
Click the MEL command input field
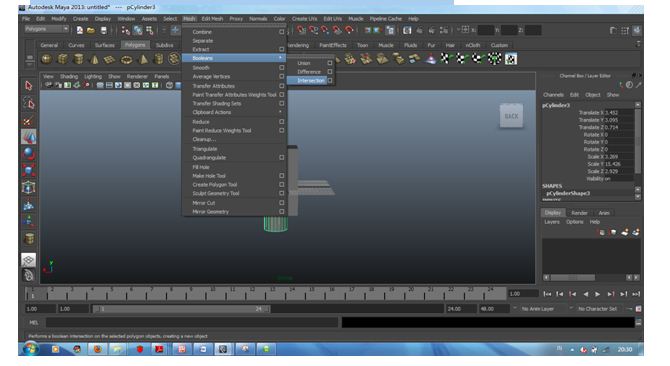click(191, 322)
